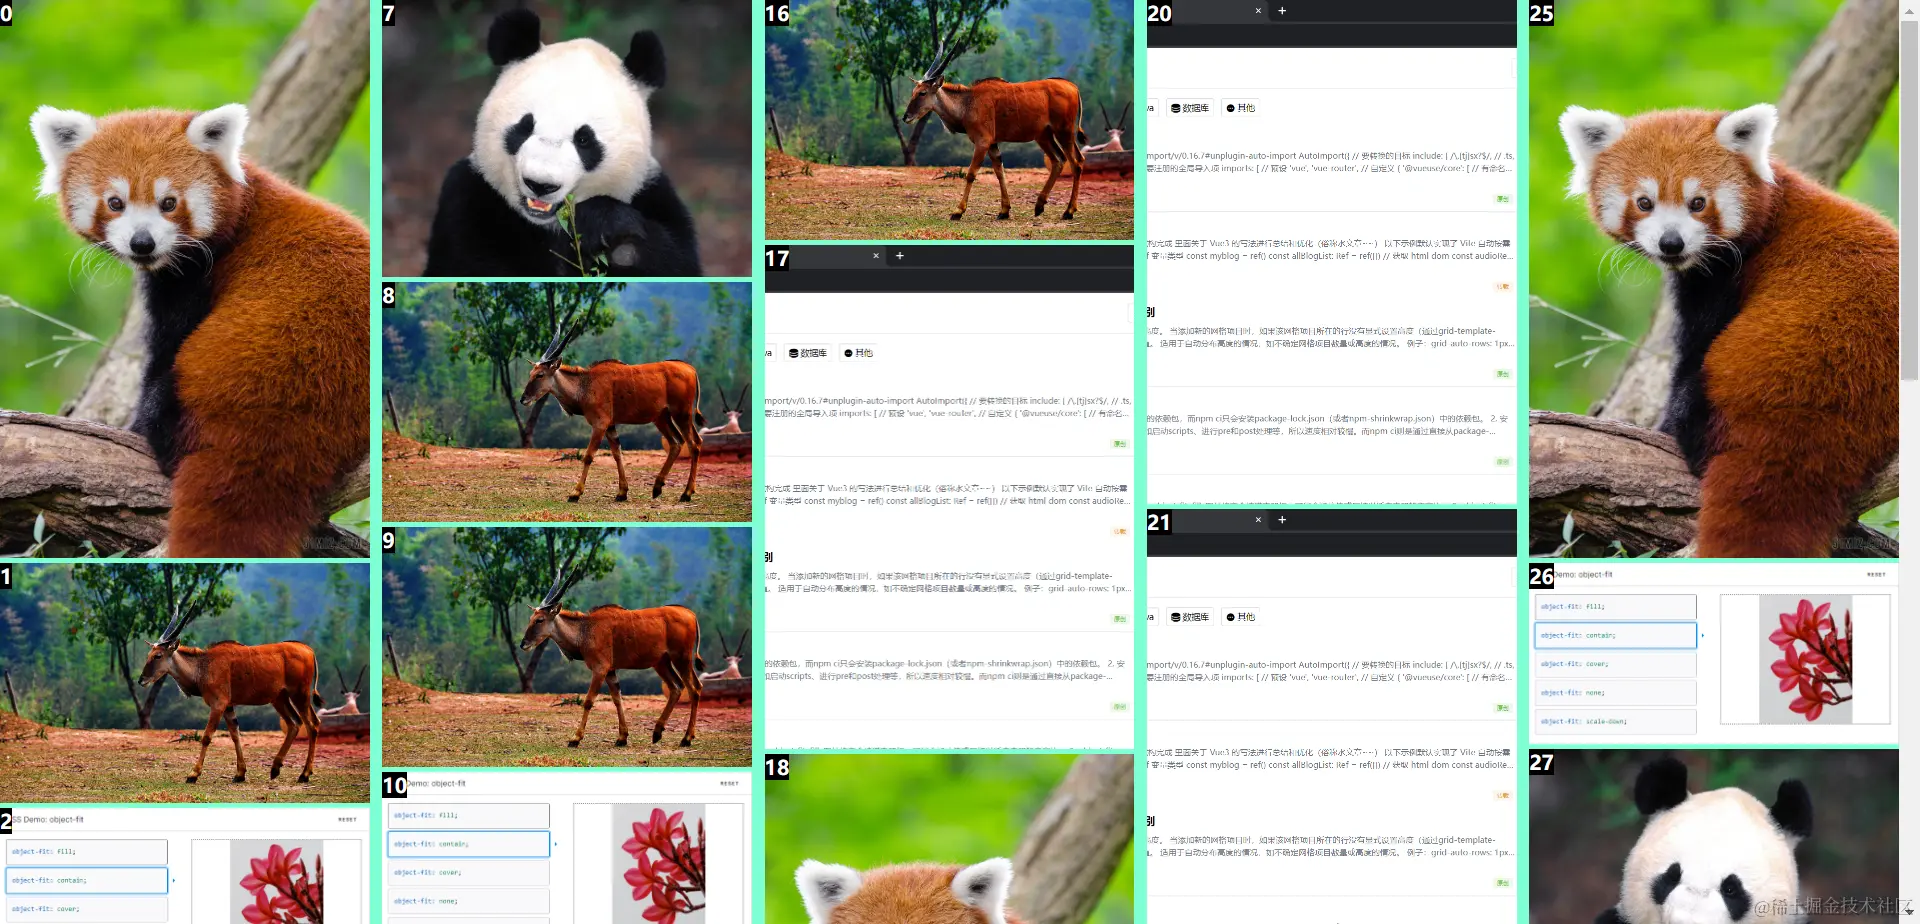This screenshot has height=924, width=1920.
Task: Click the small blue arrow beside contain in card 26
Action: pos(1703,636)
